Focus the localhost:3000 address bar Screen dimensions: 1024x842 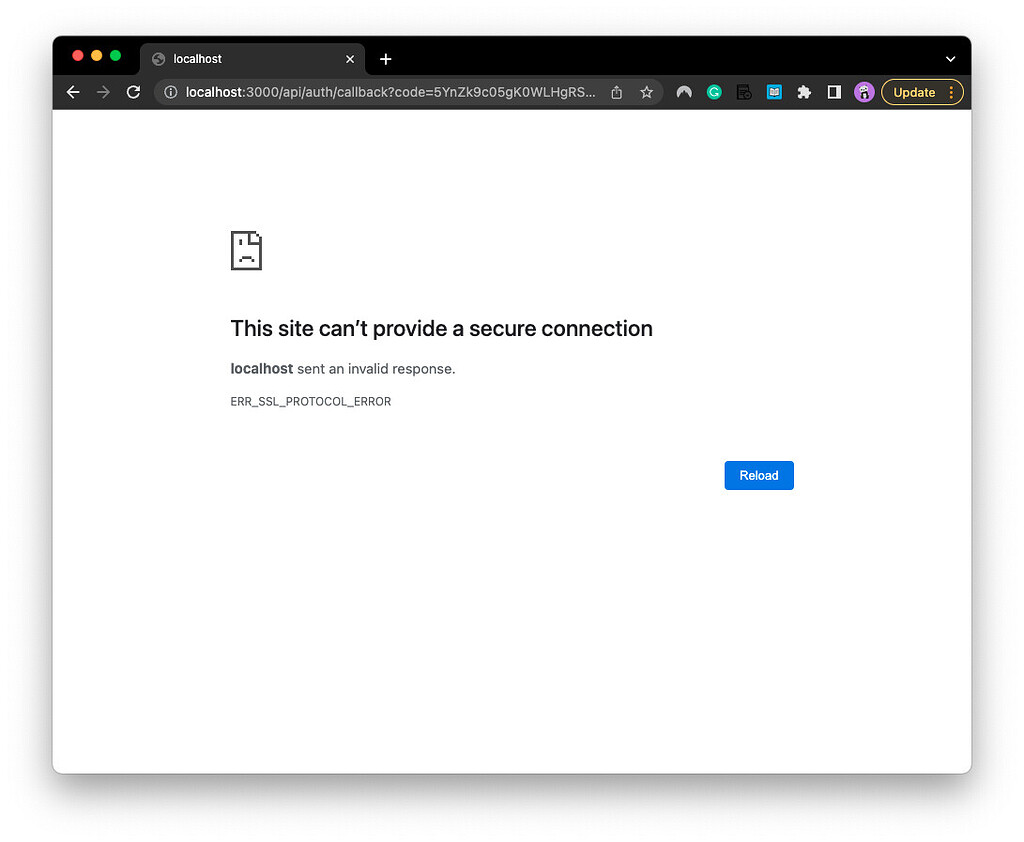pos(390,92)
